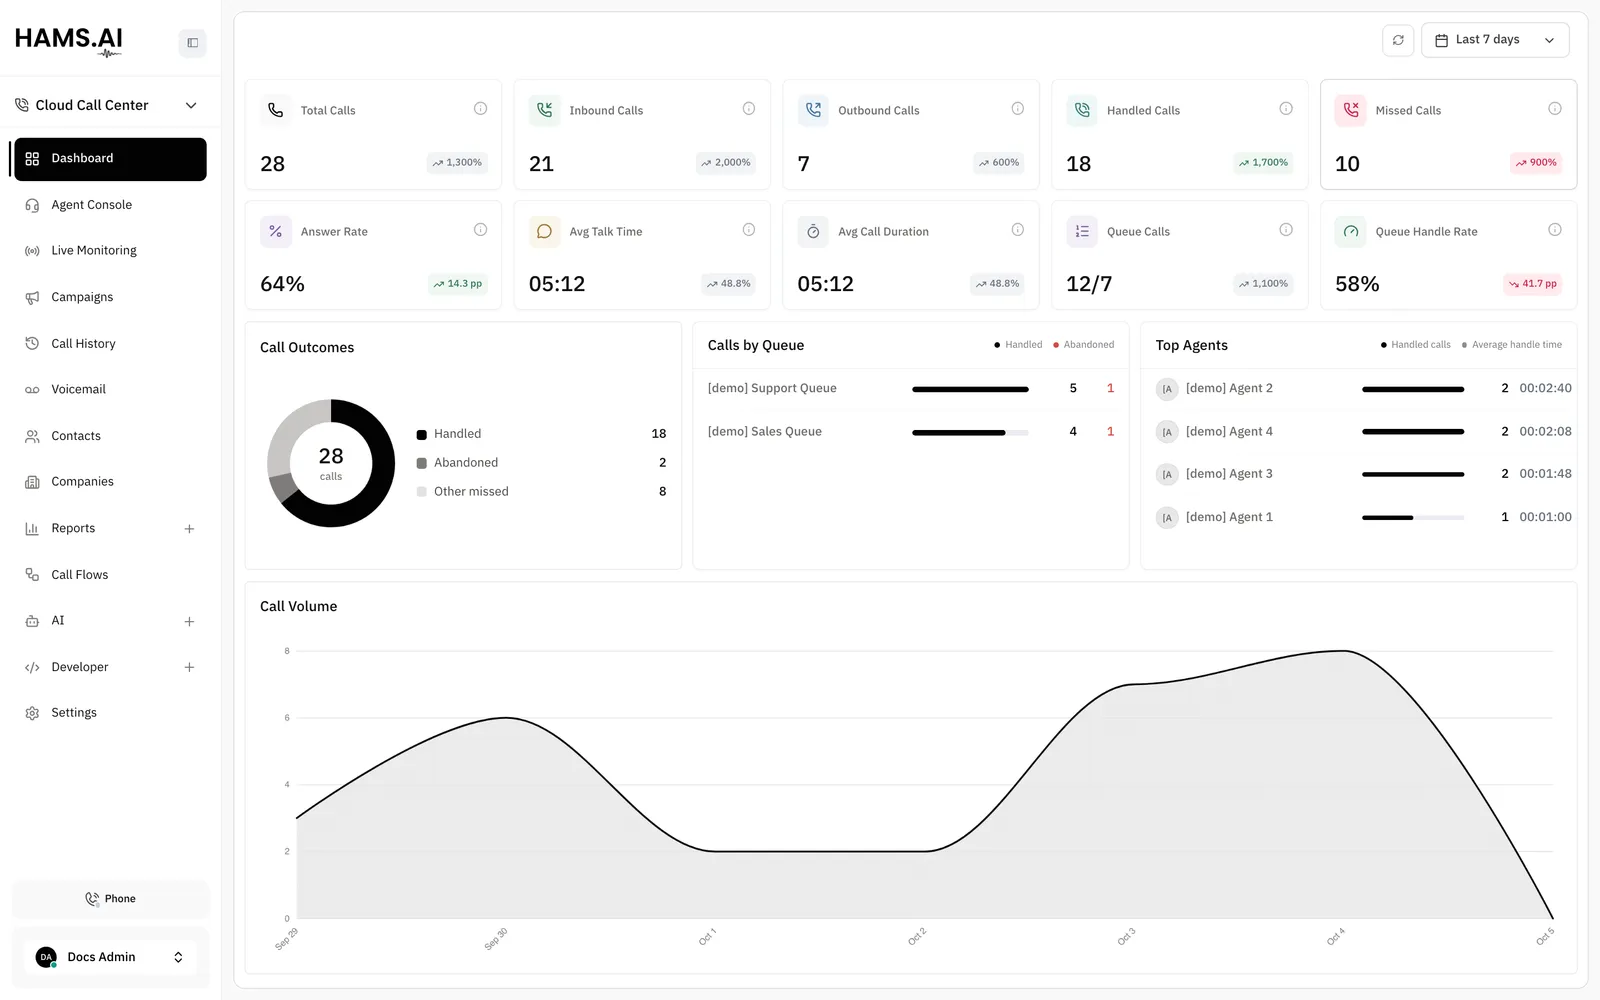Open the Dashboard page

[x=110, y=159]
